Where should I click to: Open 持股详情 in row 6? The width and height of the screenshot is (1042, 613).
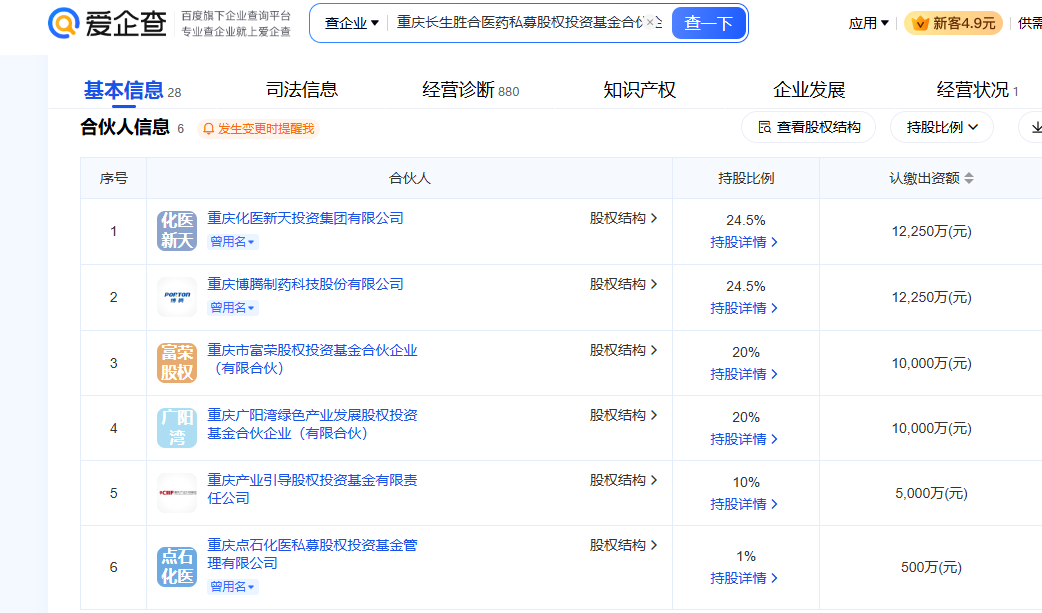(744, 578)
